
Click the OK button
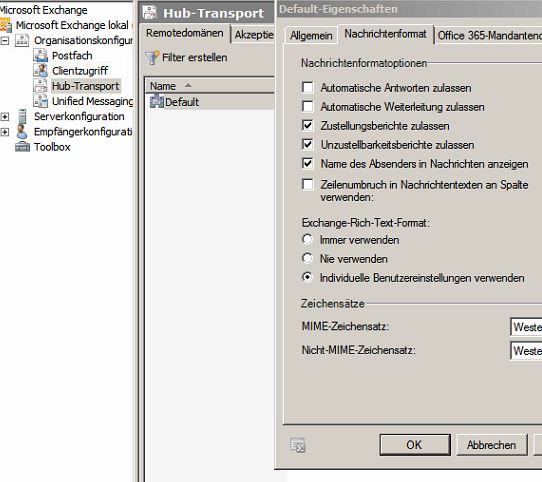(x=415, y=445)
